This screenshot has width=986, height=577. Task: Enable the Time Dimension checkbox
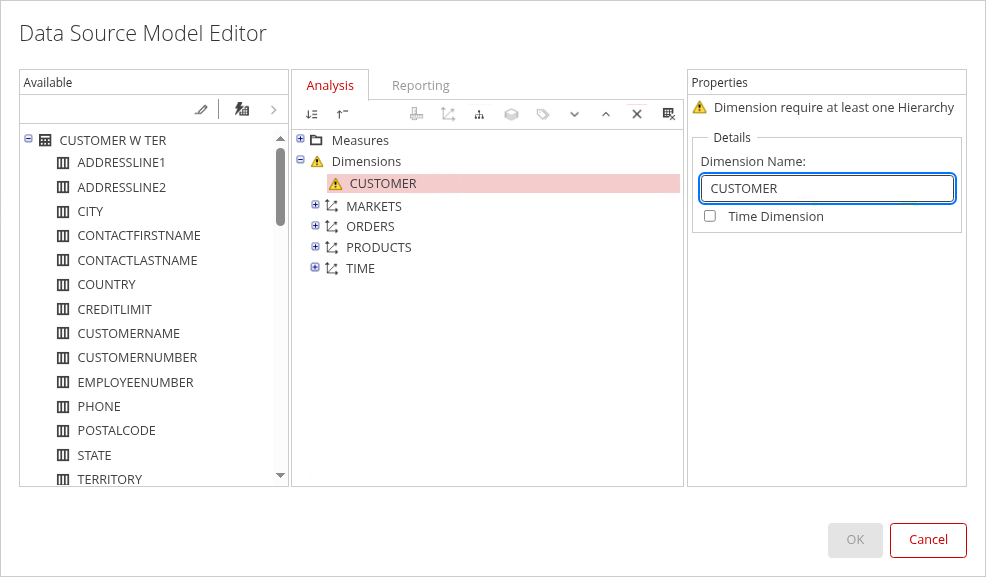click(710, 216)
